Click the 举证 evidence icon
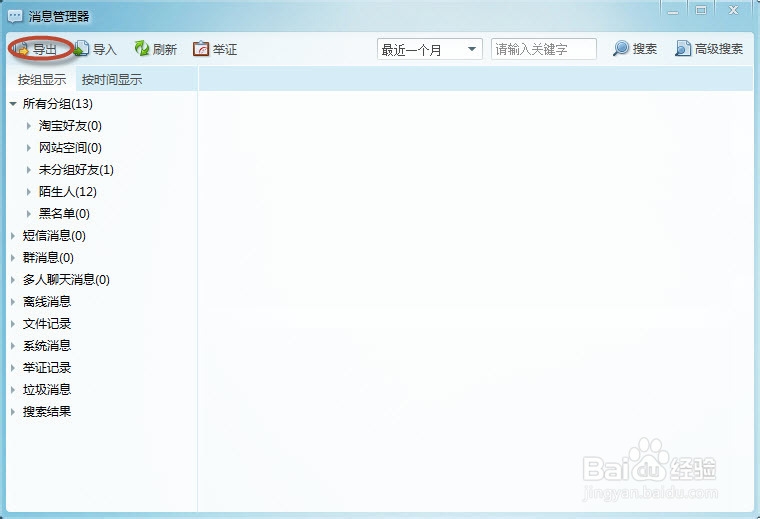This screenshot has width=760, height=519. point(201,48)
